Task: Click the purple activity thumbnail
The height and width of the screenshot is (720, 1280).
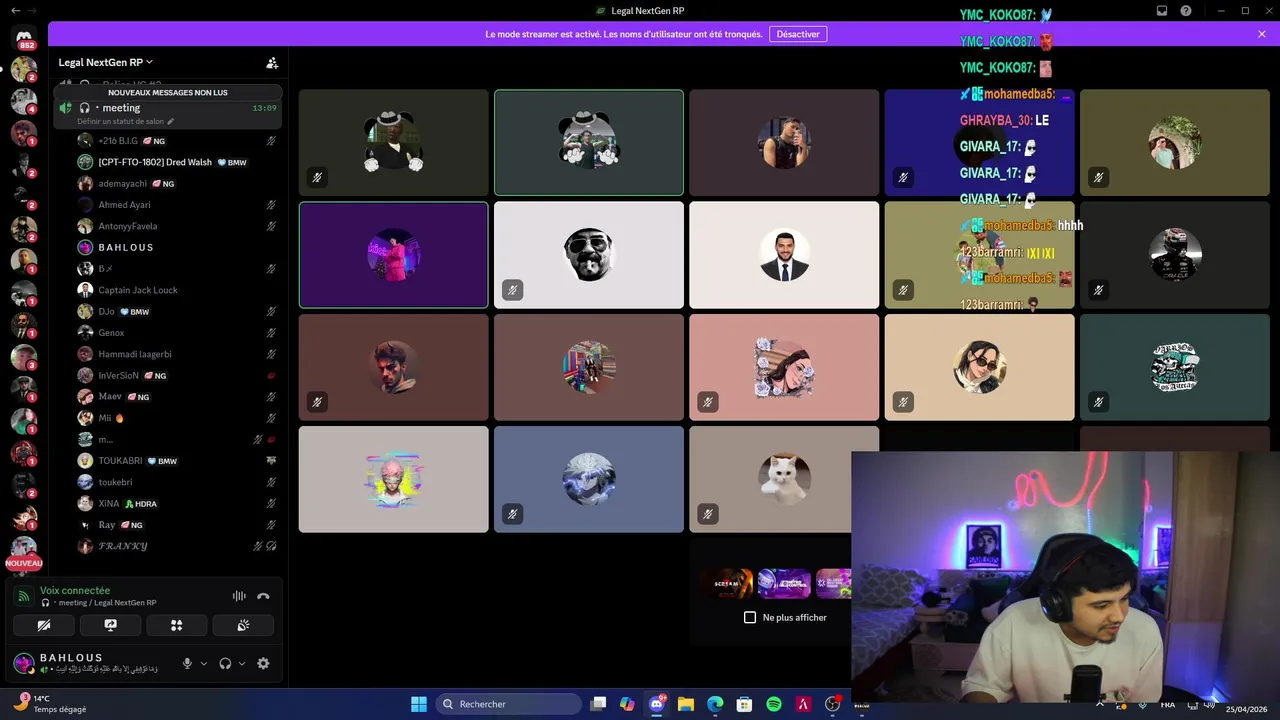Action: pyautogui.click(x=784, y=583)
